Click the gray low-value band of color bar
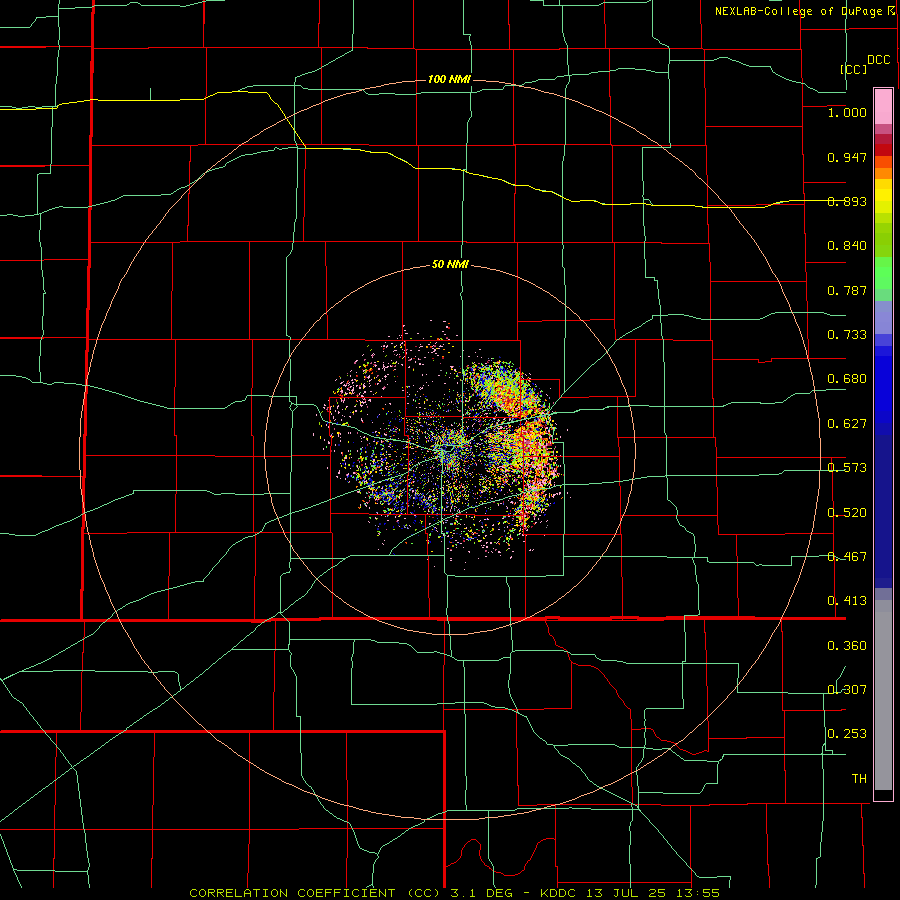 pos(883,695)
